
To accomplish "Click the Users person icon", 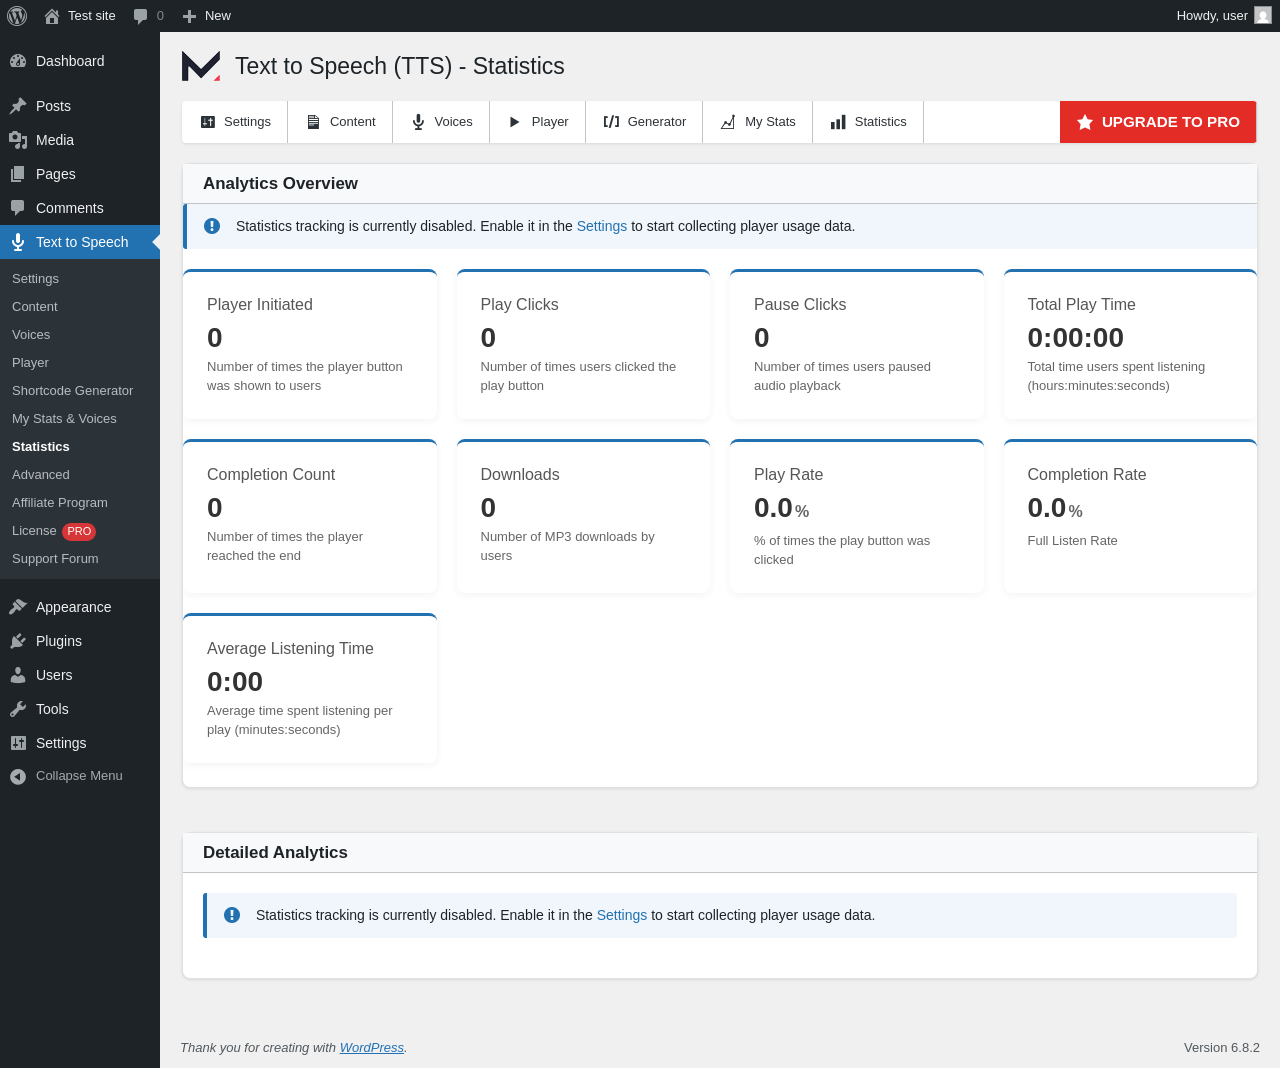I will 18,675.
